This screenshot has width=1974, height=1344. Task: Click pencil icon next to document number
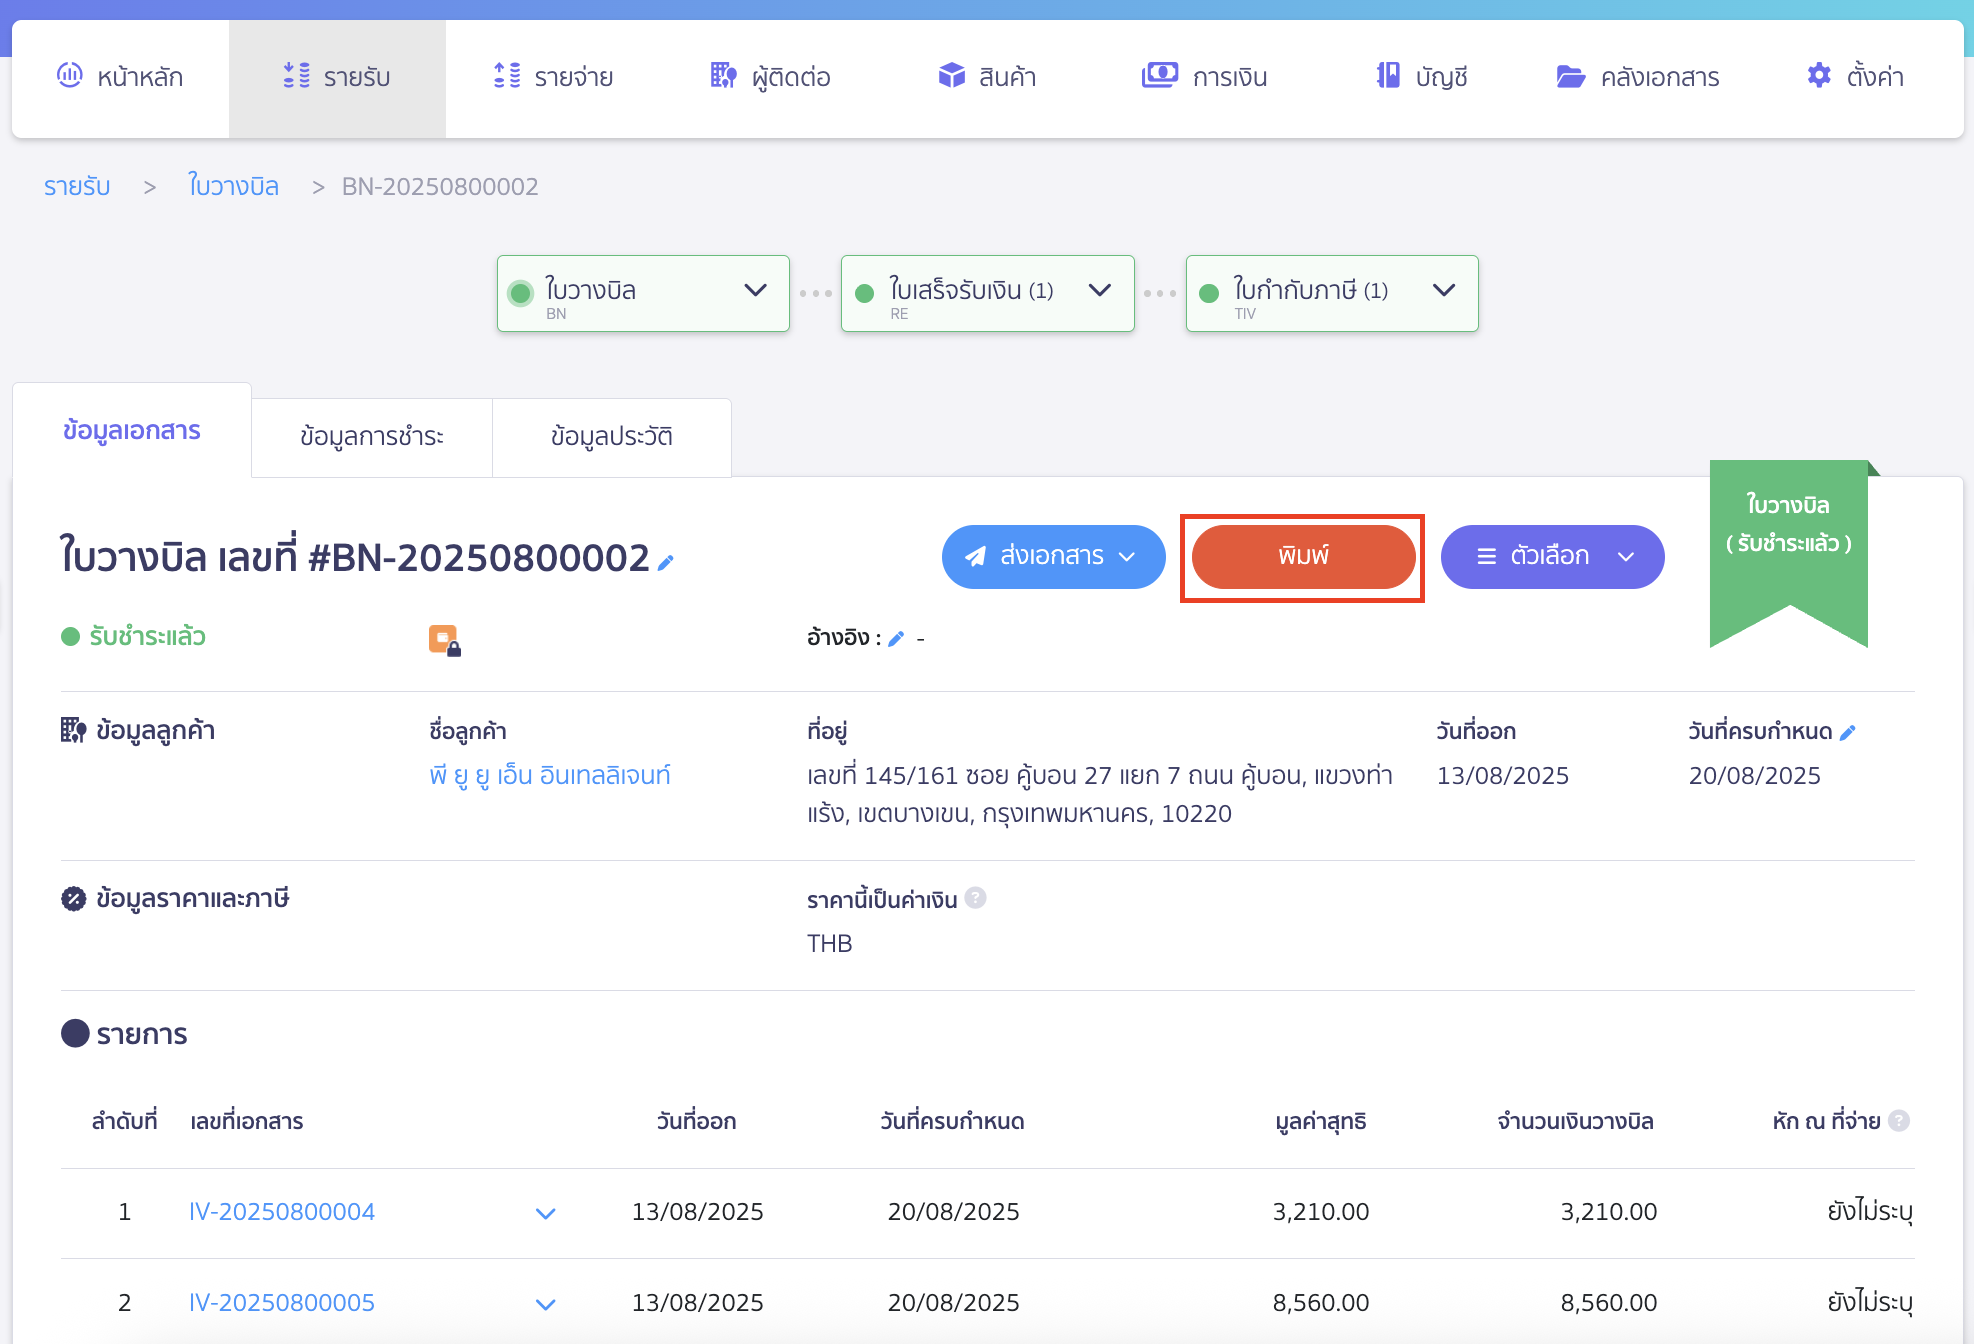point(666,562)
